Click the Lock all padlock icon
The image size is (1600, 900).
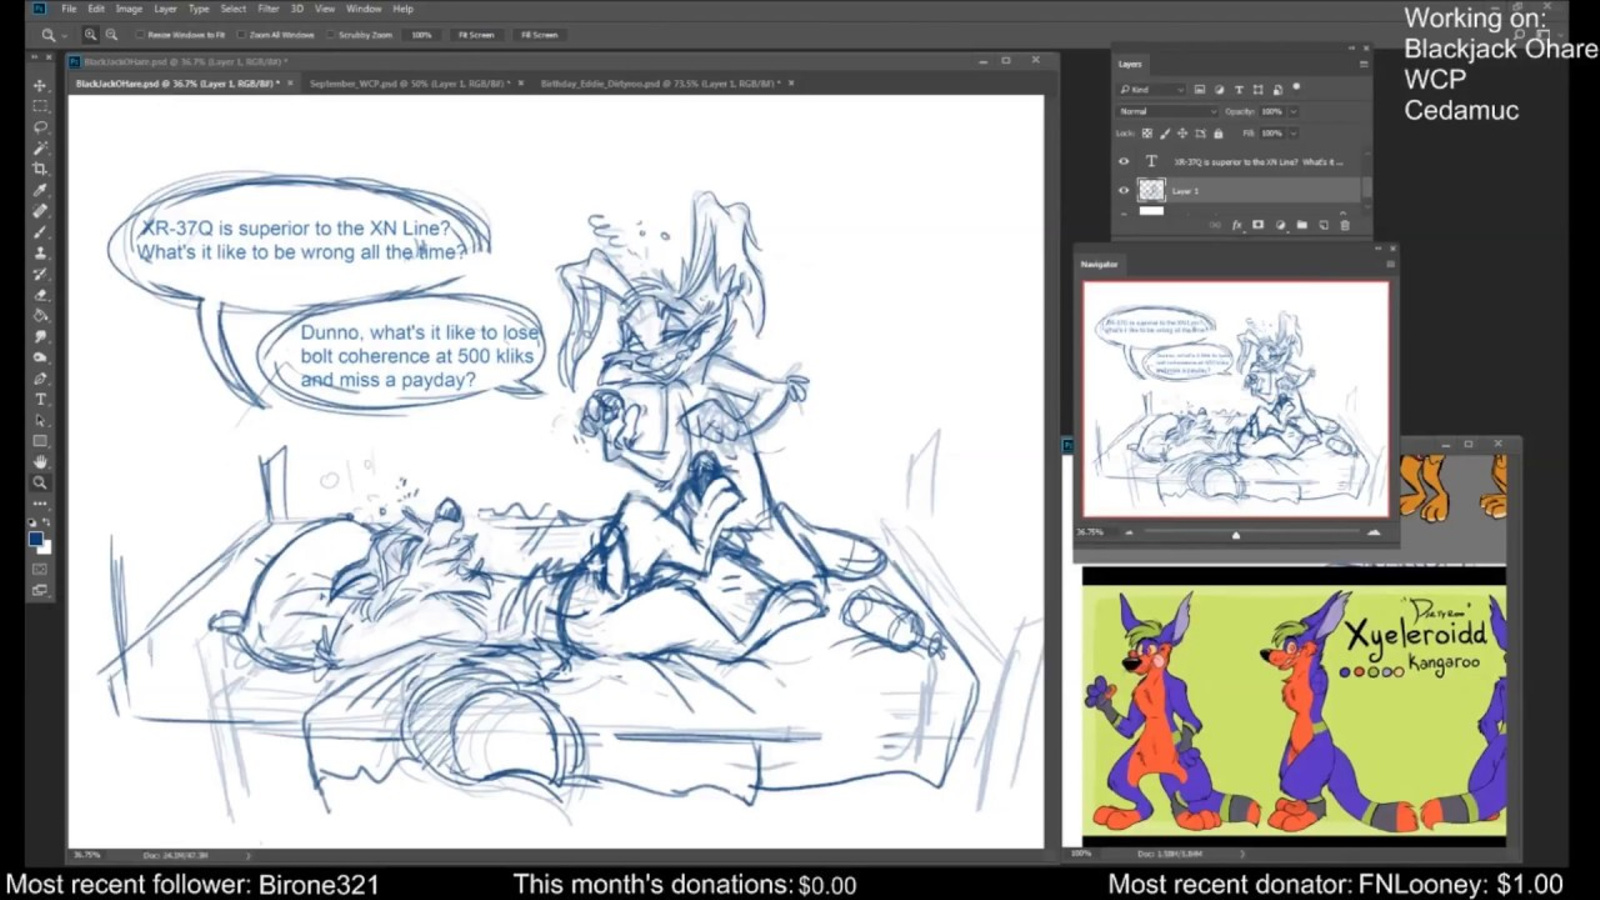[x=1218, y=133]
